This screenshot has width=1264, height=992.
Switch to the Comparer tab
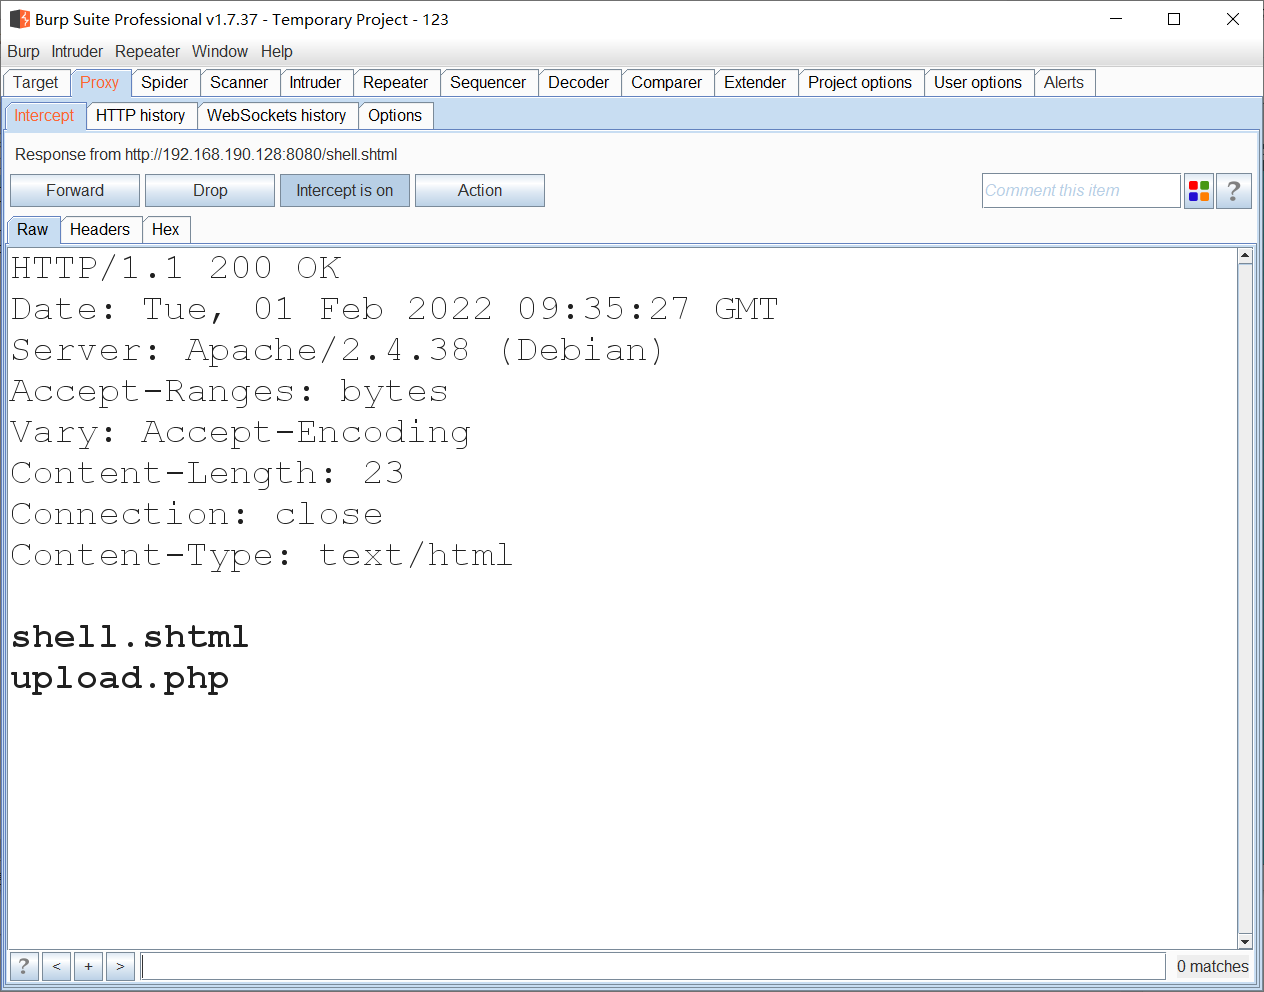[667, 83]
